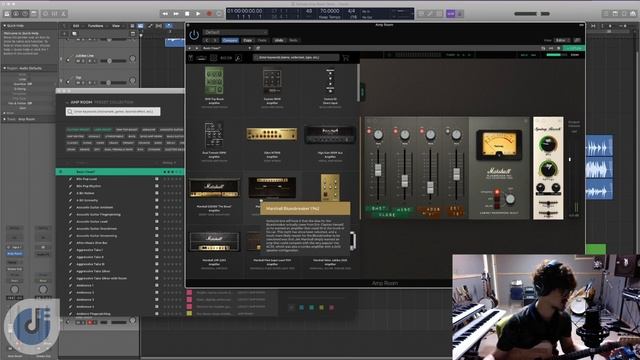
Task: Toggle the first mic channel red button
Action: pyautogui.click(x=369, y=131)
